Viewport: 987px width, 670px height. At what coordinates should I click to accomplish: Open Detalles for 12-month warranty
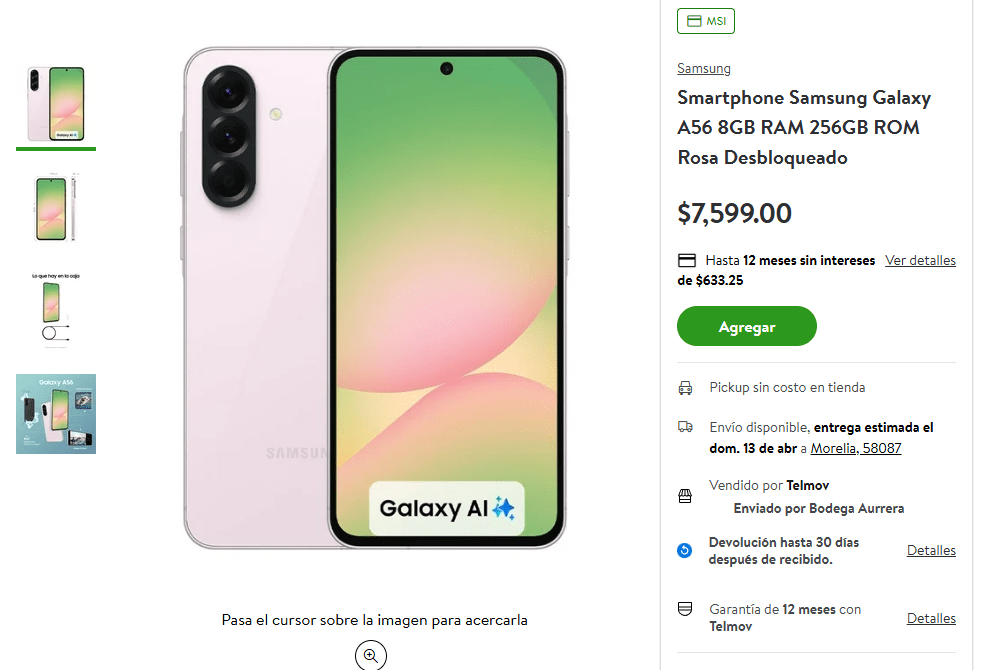click(x=931, y=618)
